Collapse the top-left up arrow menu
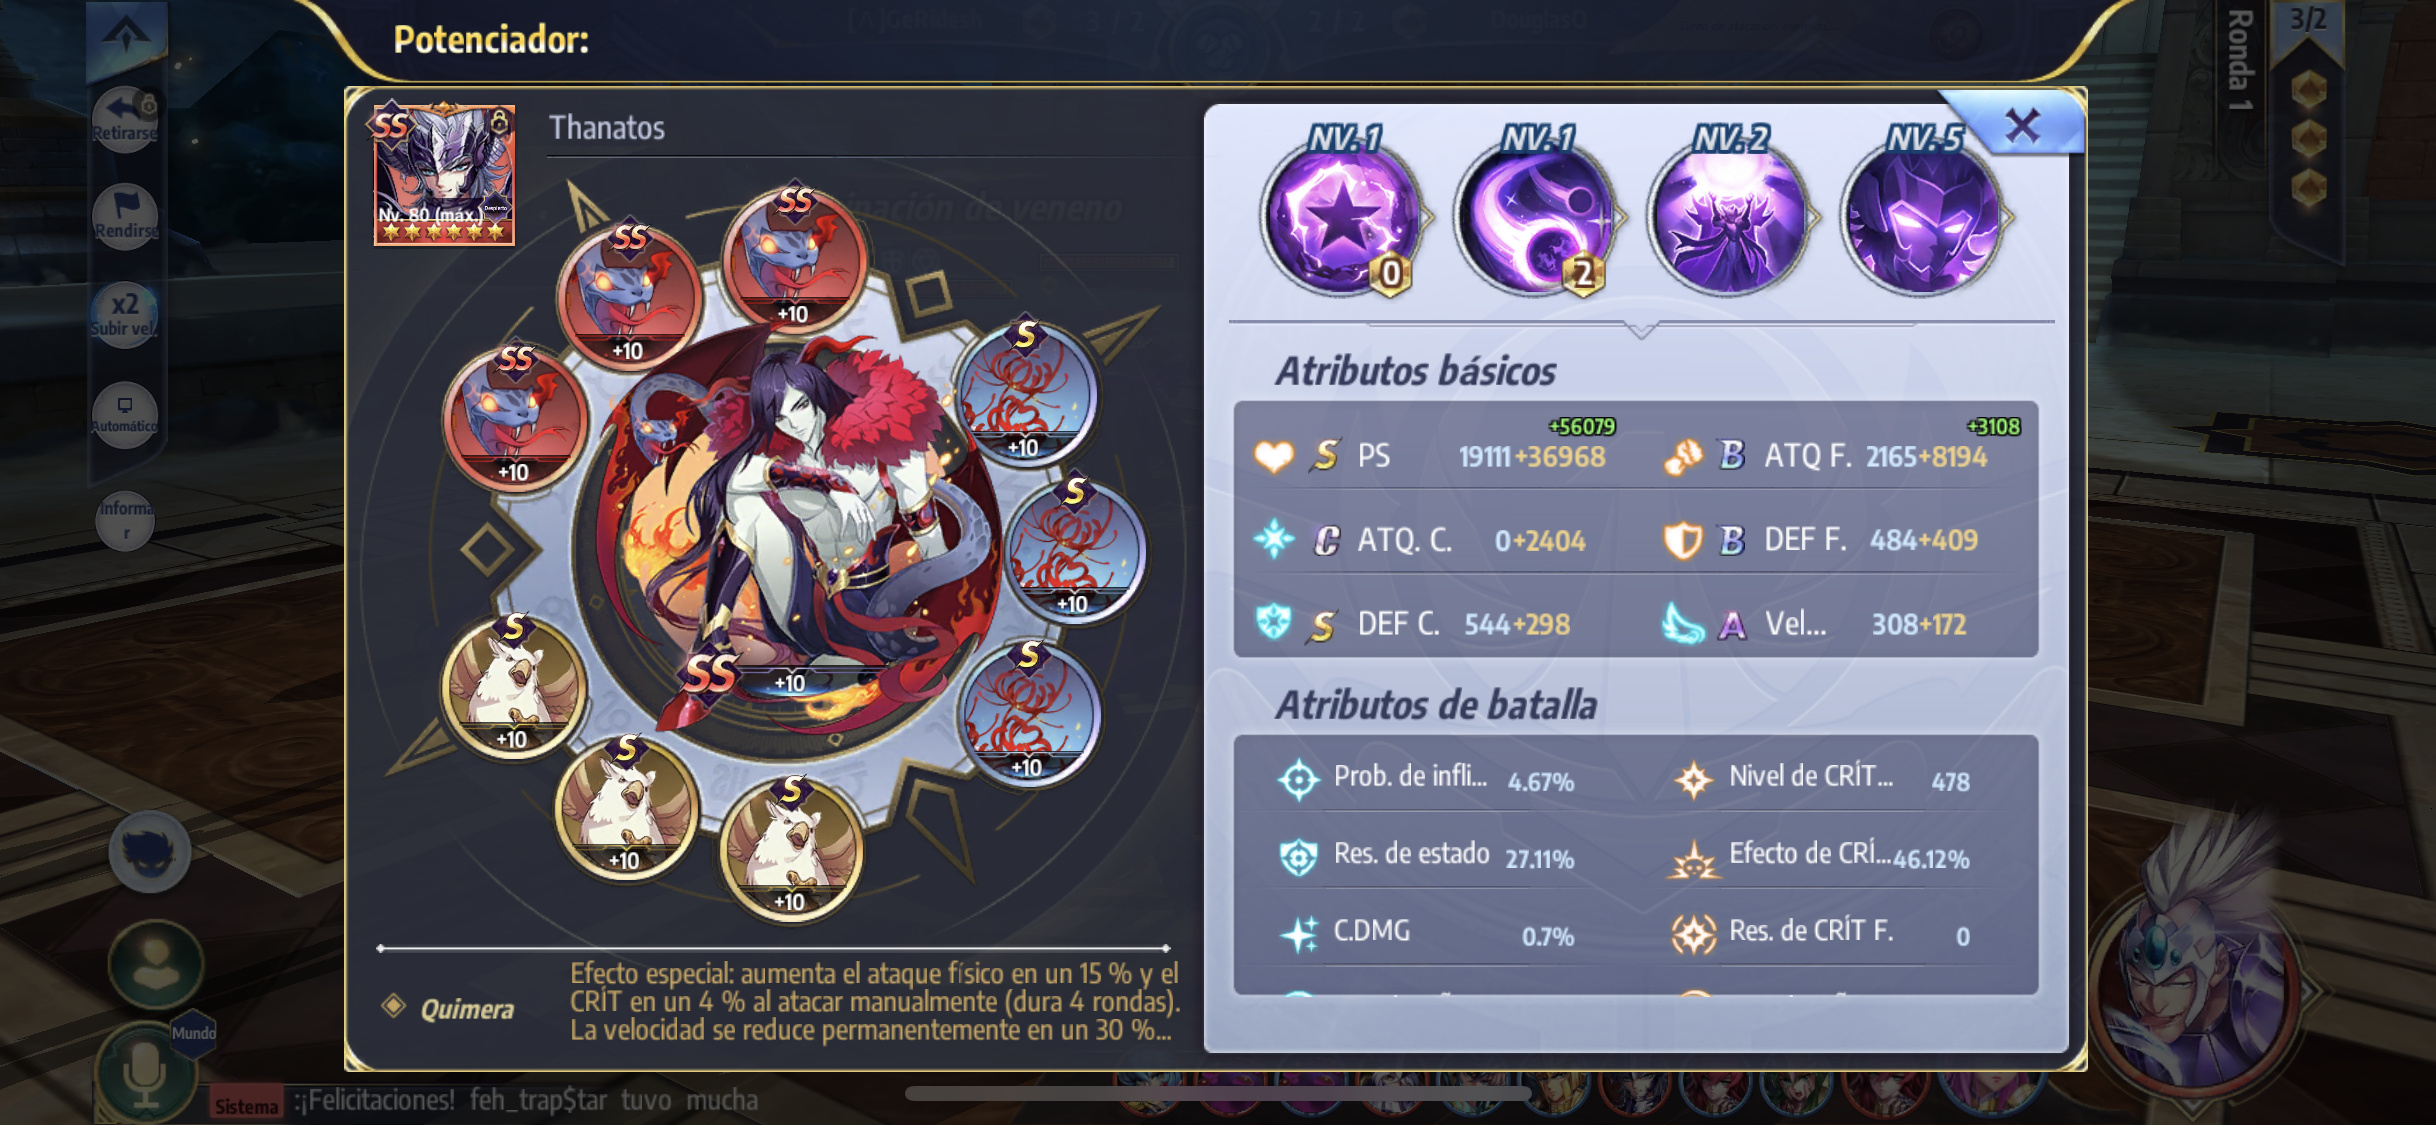The image size is (2436, 1125). (126, 37)
